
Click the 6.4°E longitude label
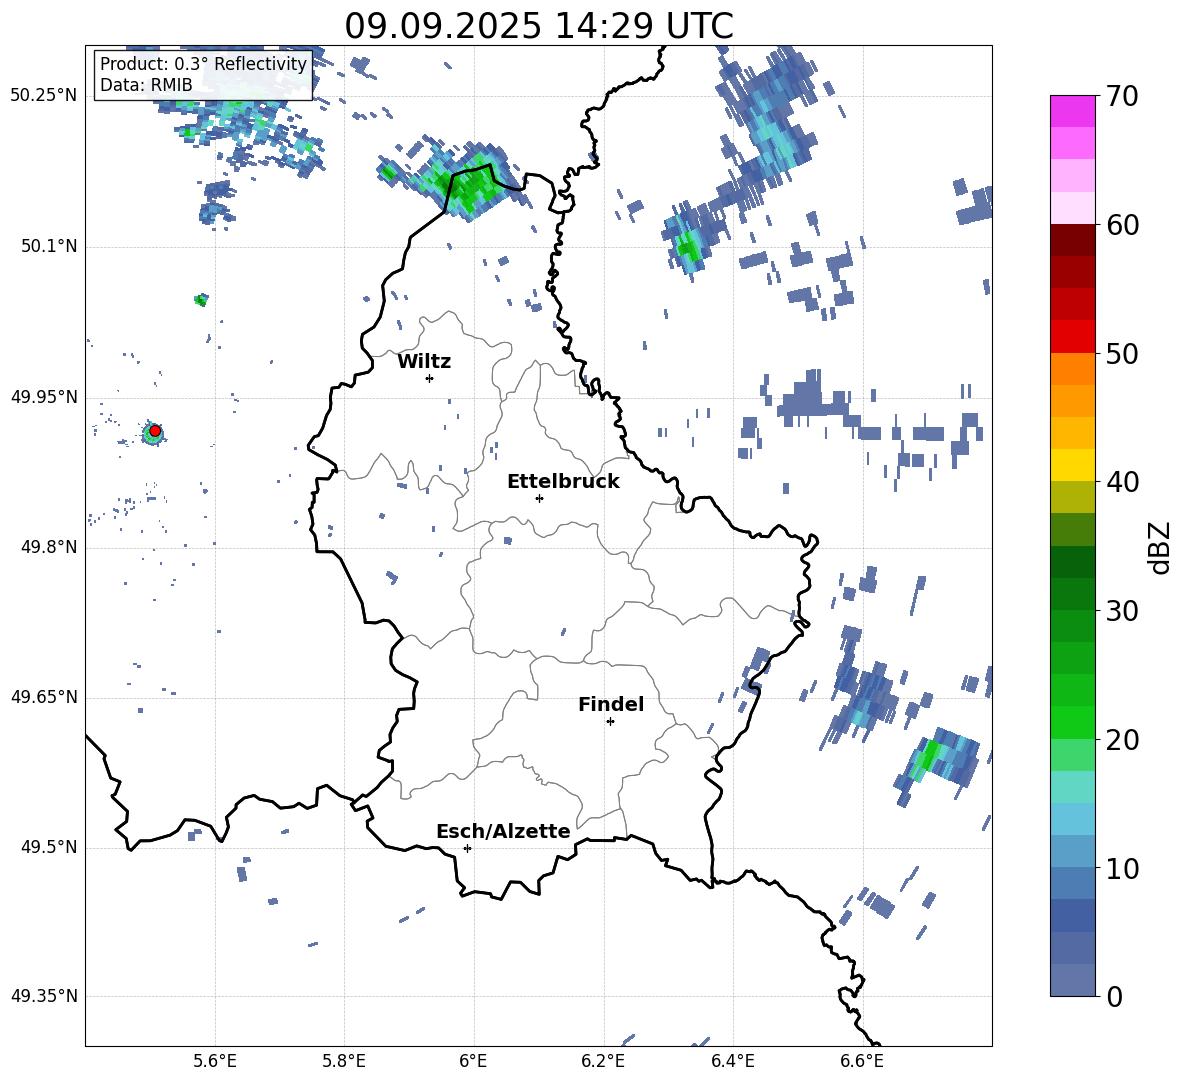tap(732, 1061)
